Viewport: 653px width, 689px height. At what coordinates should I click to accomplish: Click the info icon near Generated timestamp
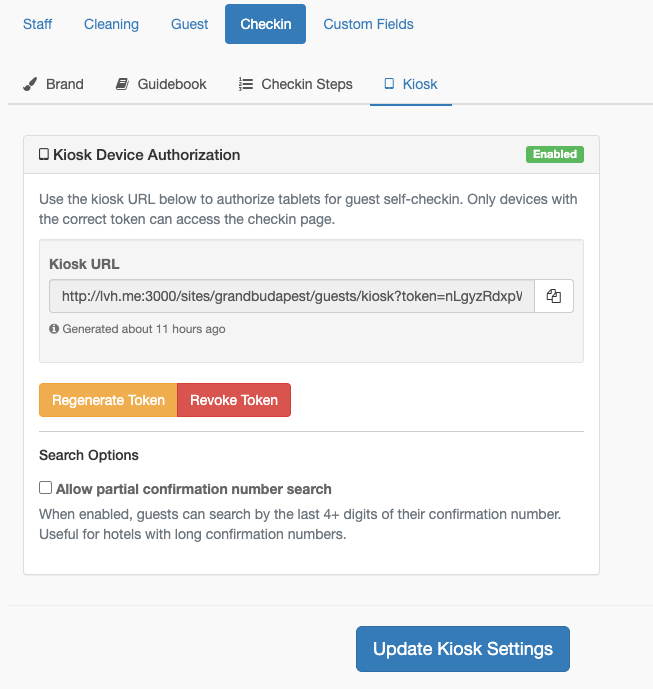pos(54,329)
